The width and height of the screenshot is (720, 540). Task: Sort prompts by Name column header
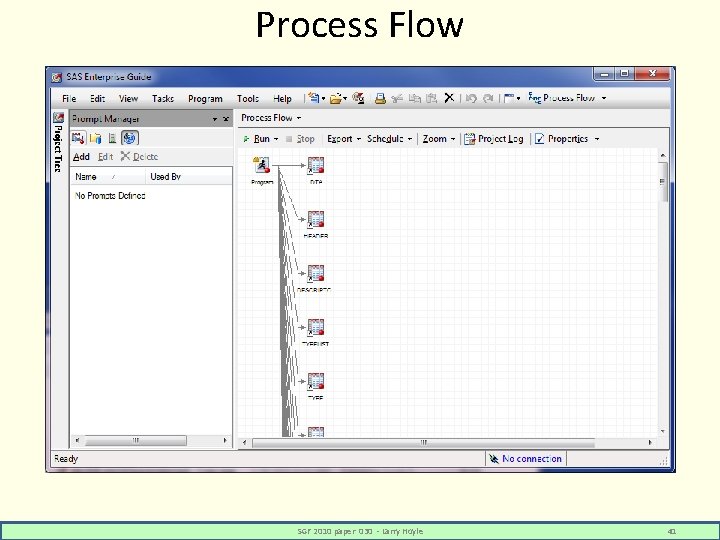pos(107,177)
